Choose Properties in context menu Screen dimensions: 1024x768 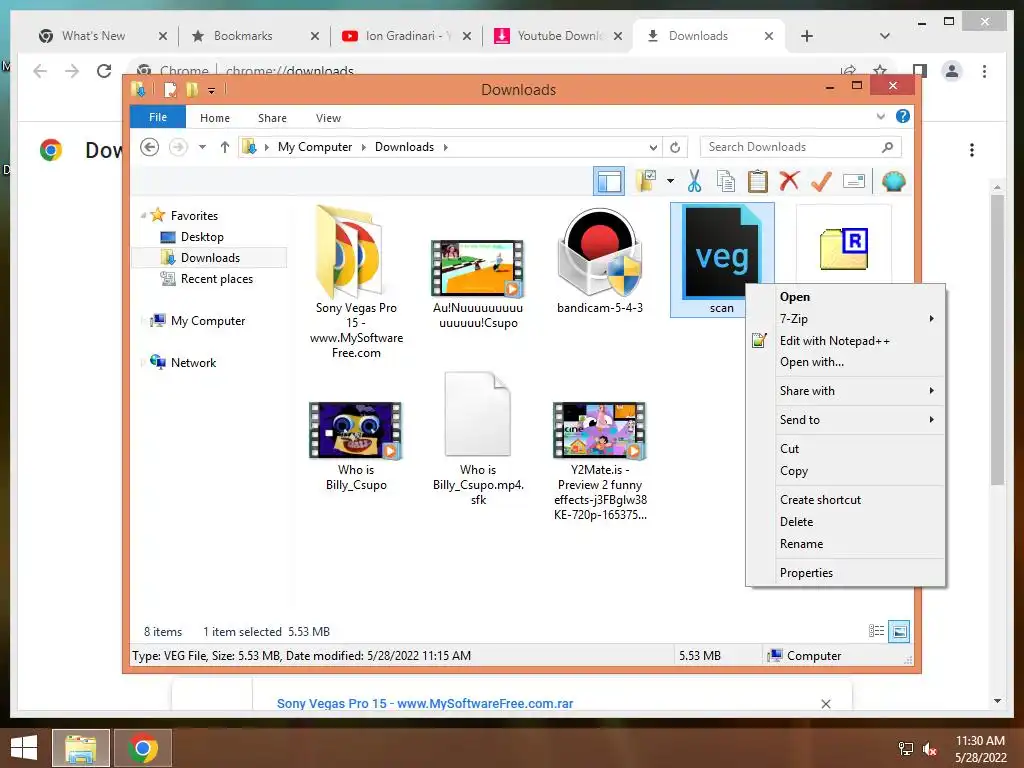click(x=845, y=573)
